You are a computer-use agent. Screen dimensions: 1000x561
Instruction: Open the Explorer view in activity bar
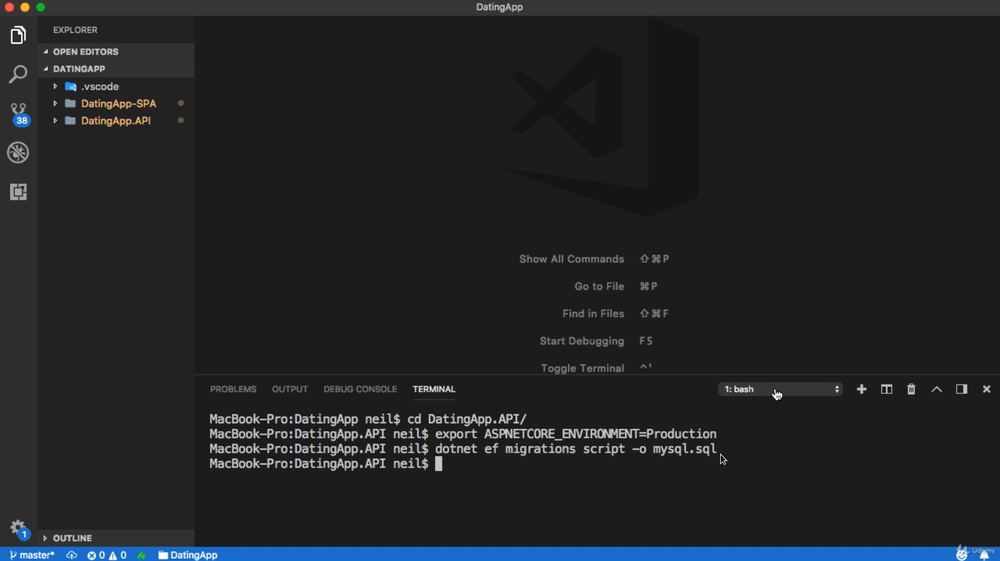point(18,35)
